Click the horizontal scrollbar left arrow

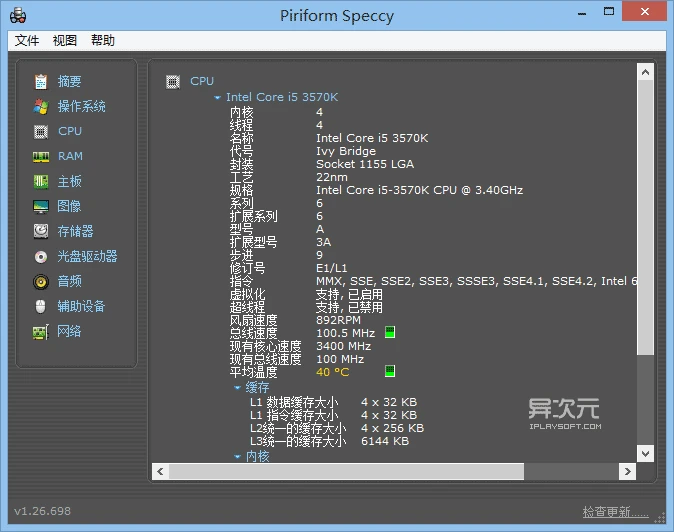[160, 471]
